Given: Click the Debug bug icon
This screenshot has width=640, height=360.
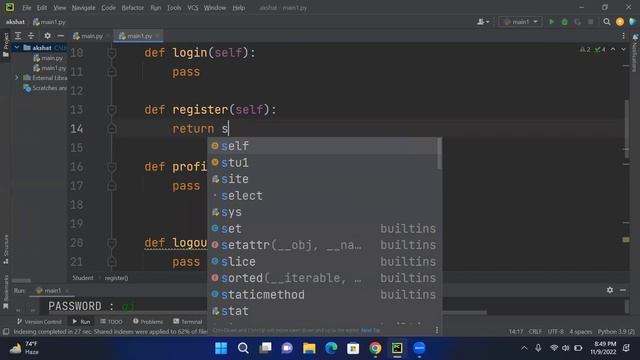Looking at the screenshot, I should (x=564, y=22).
